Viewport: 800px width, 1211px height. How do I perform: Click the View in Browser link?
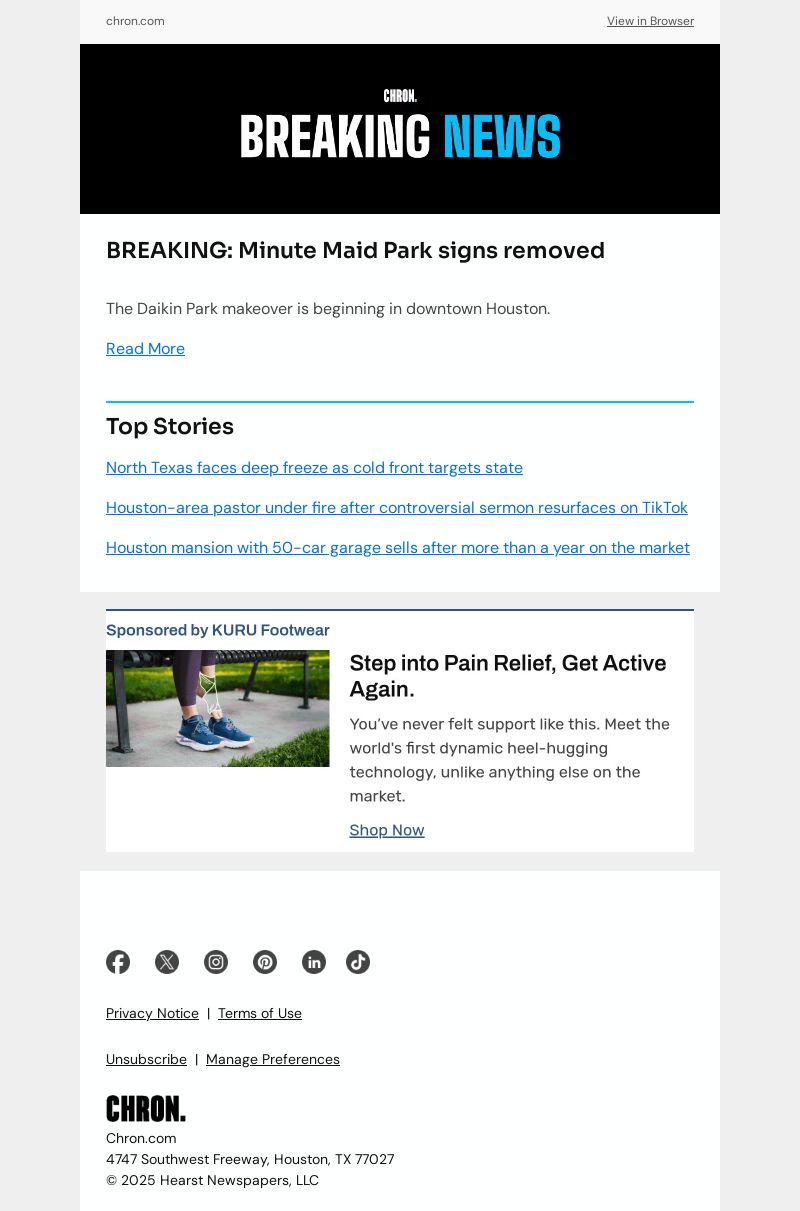pos(650,21)
